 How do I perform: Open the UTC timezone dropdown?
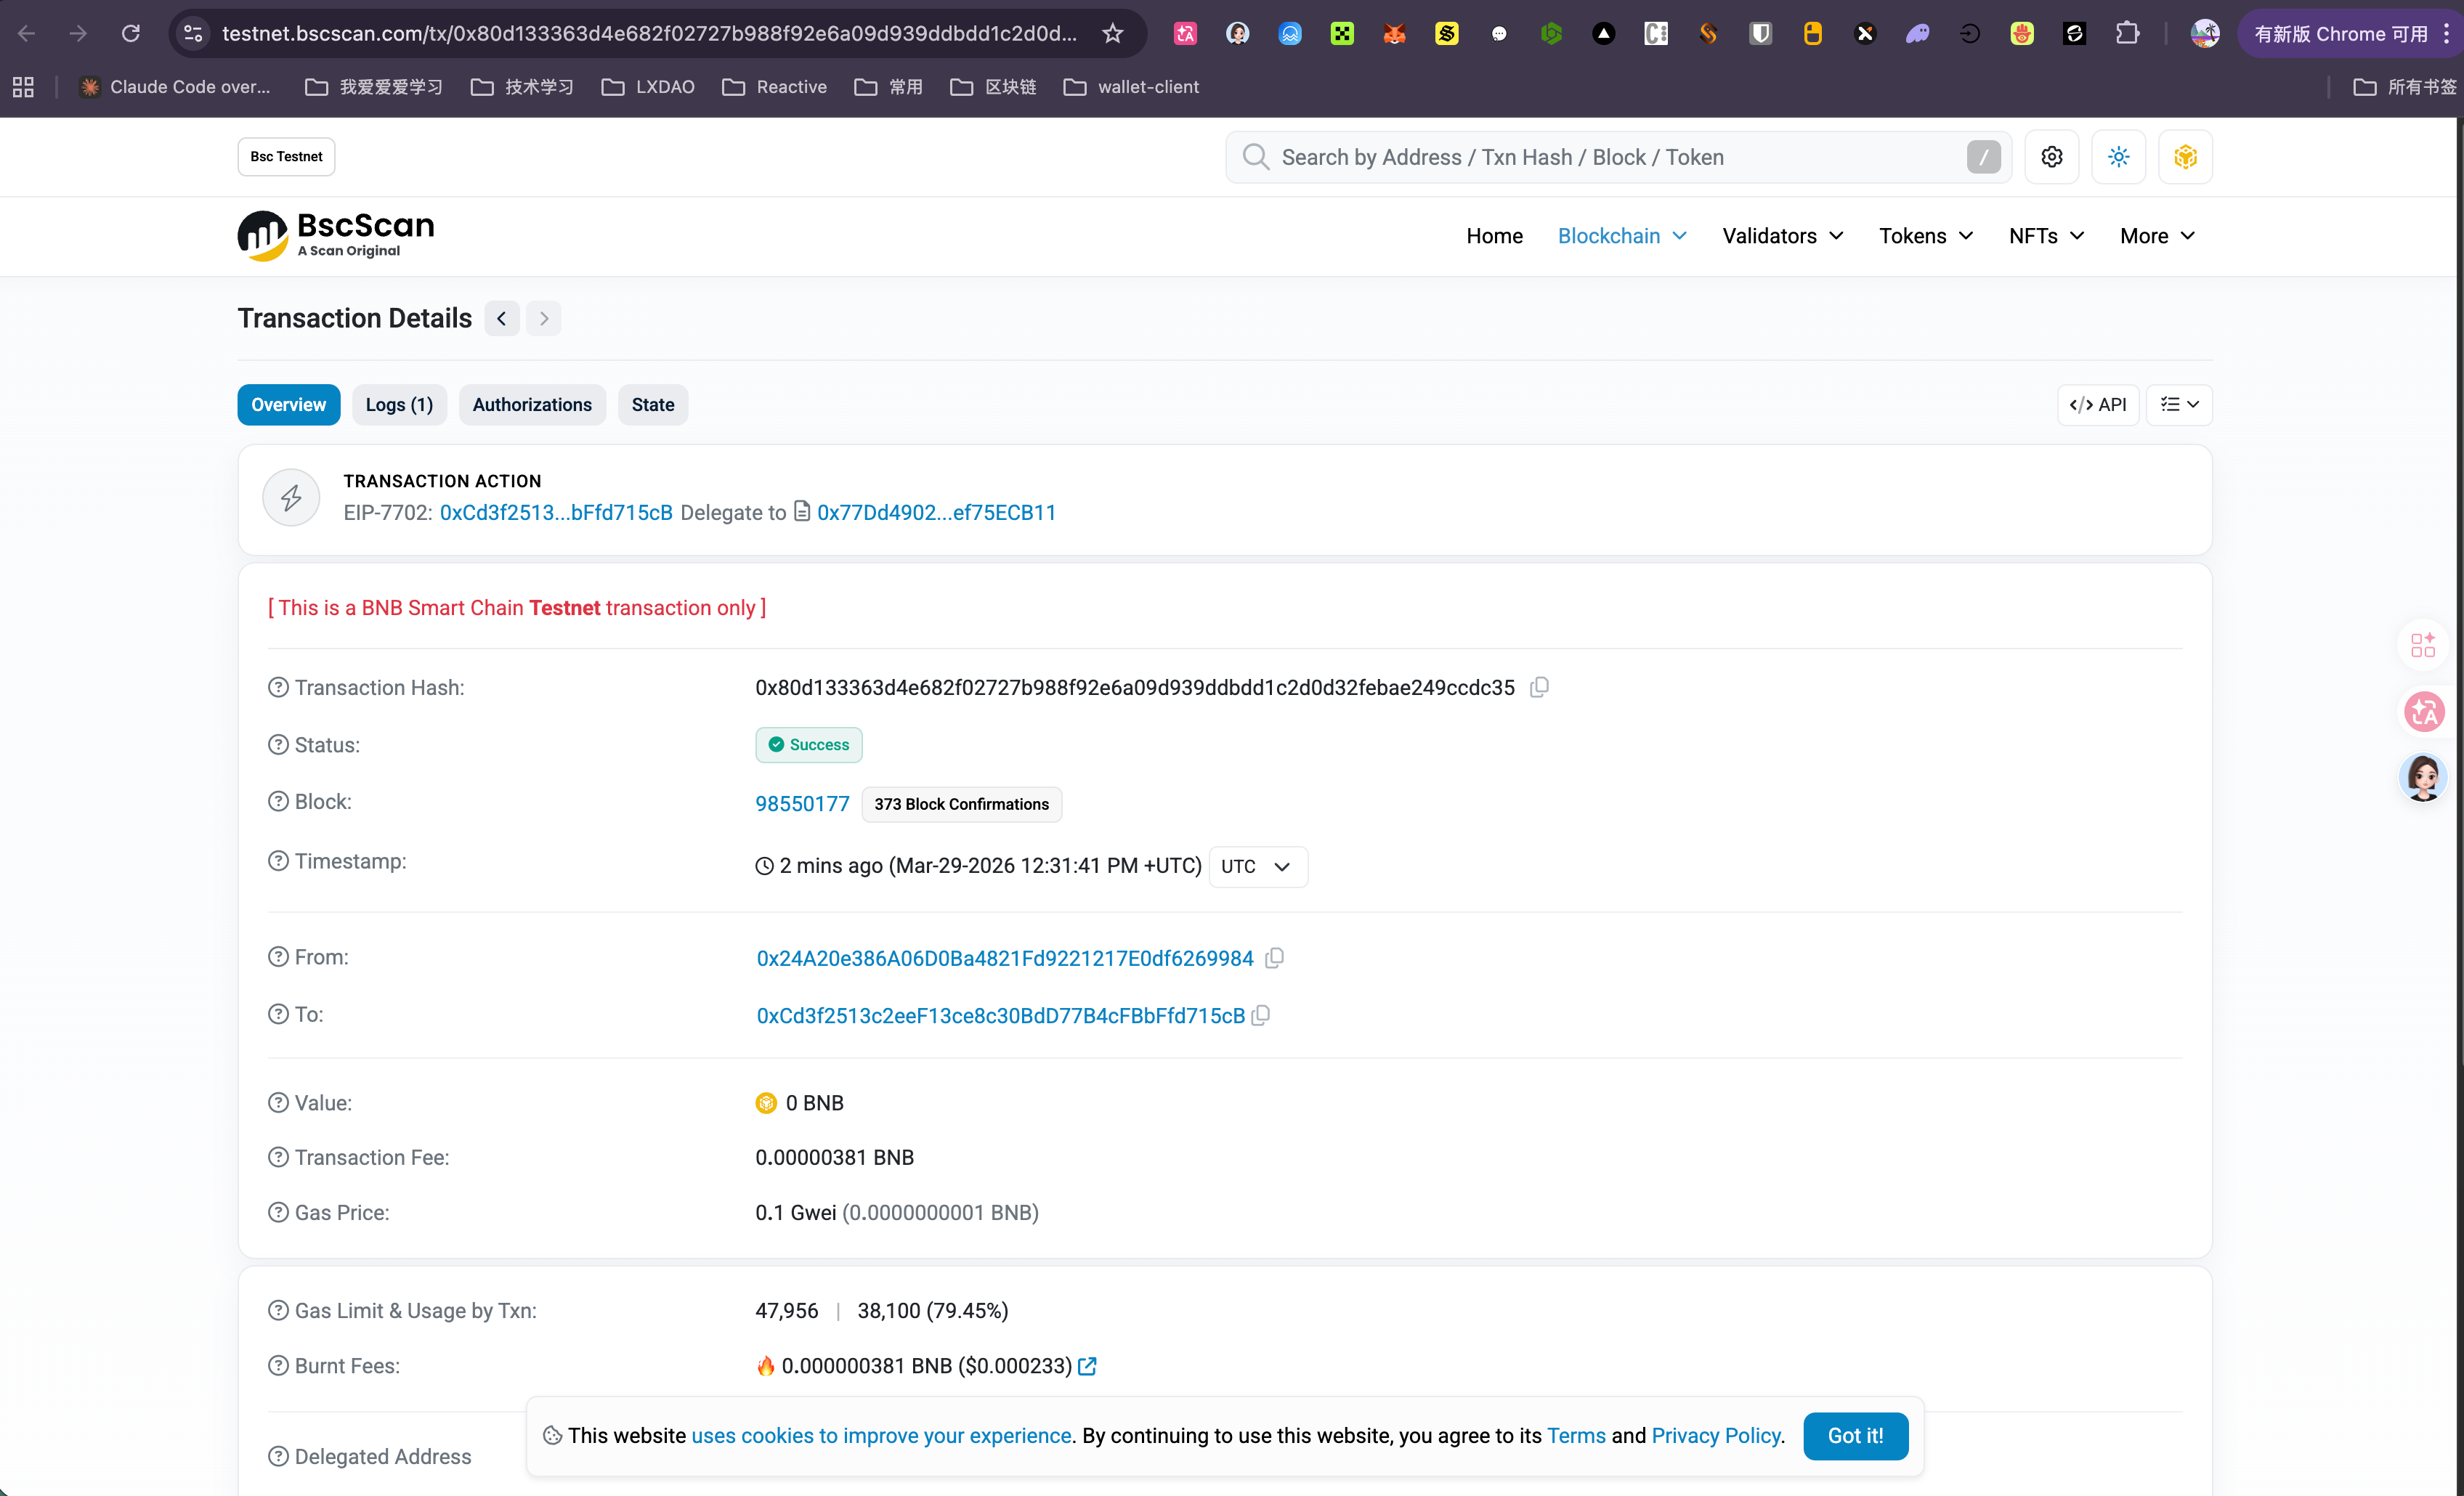point(1257,866)
